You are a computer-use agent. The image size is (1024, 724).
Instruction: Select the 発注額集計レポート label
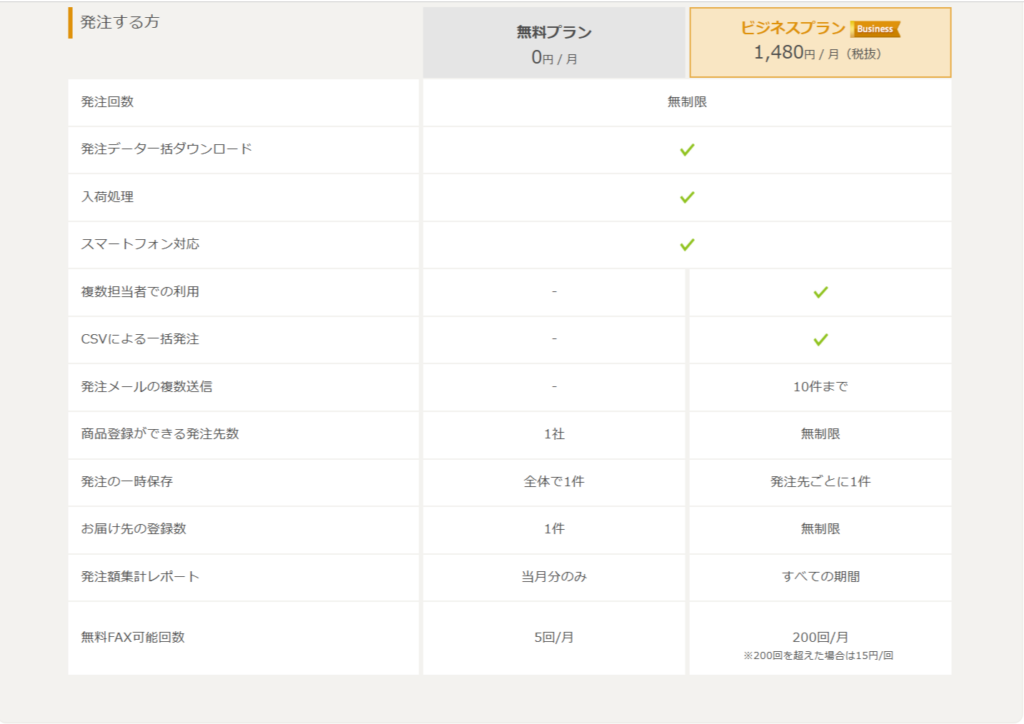(x=140, y=576)
